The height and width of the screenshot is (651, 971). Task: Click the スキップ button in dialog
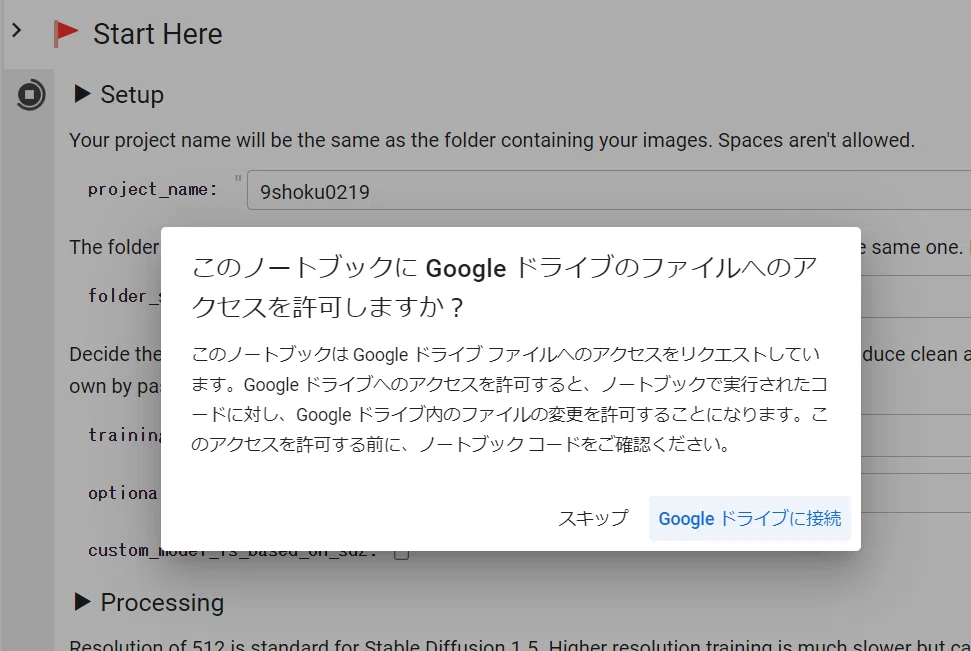click(593, 518)
